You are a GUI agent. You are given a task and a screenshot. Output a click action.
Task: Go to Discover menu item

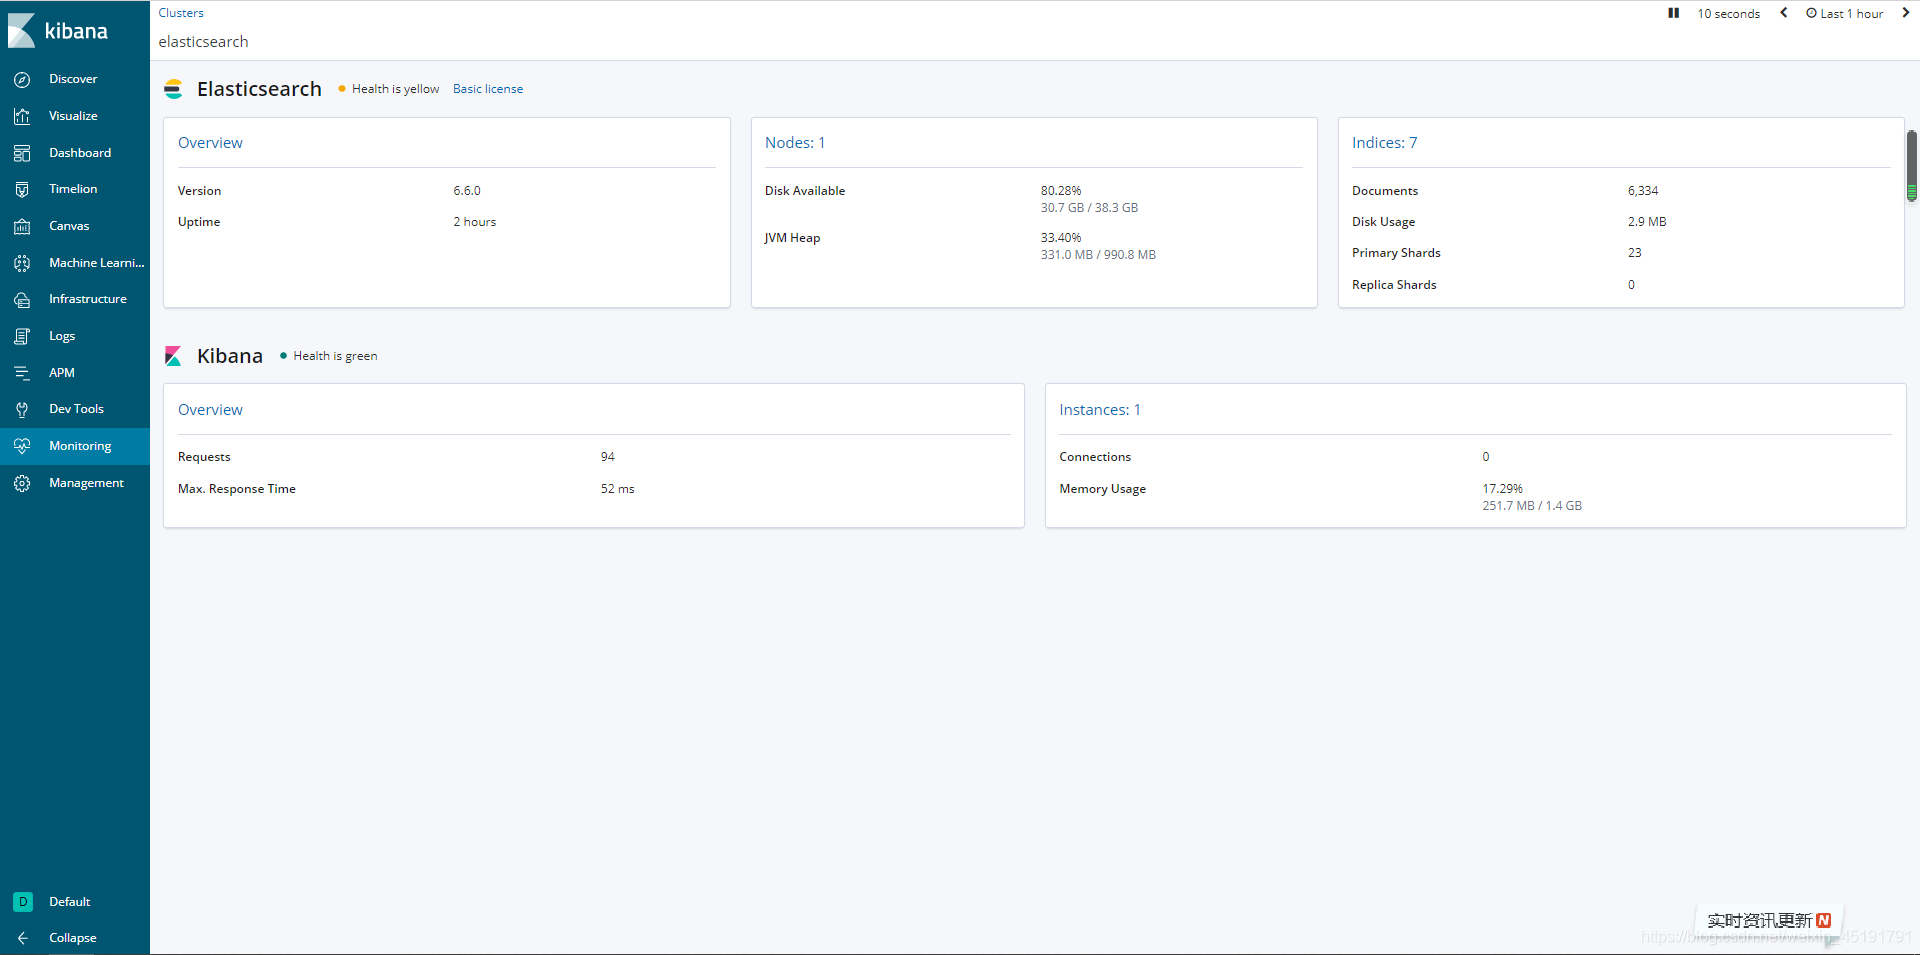(73, 79)
